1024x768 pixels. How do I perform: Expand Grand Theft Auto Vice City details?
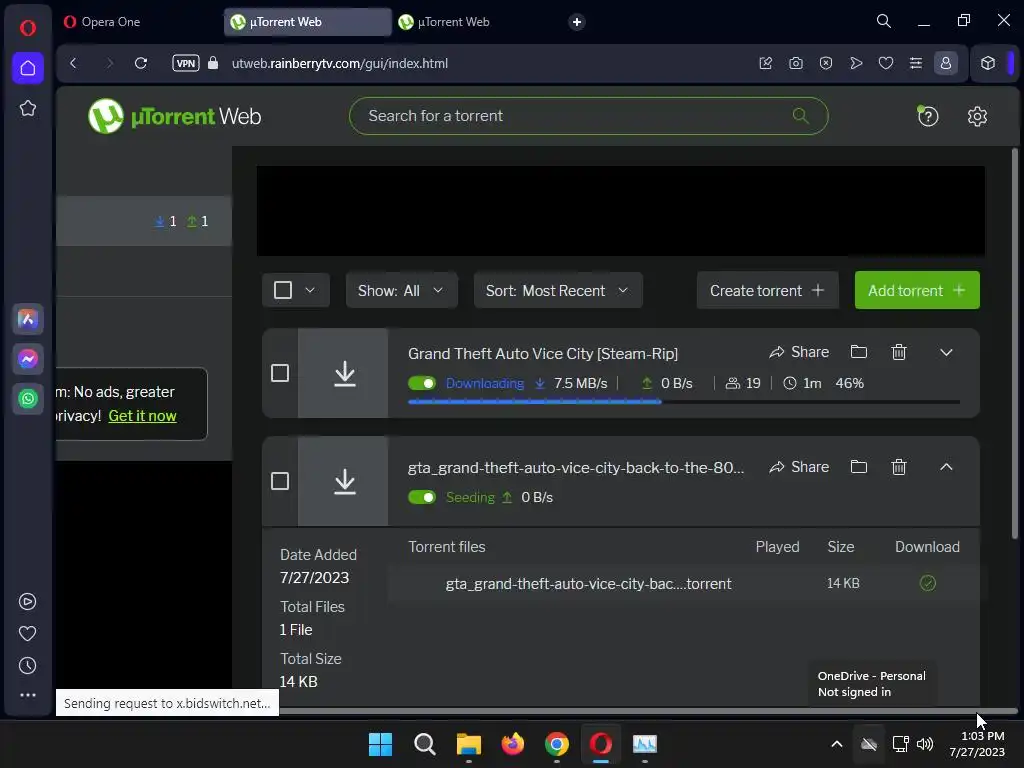click(946, 352)
